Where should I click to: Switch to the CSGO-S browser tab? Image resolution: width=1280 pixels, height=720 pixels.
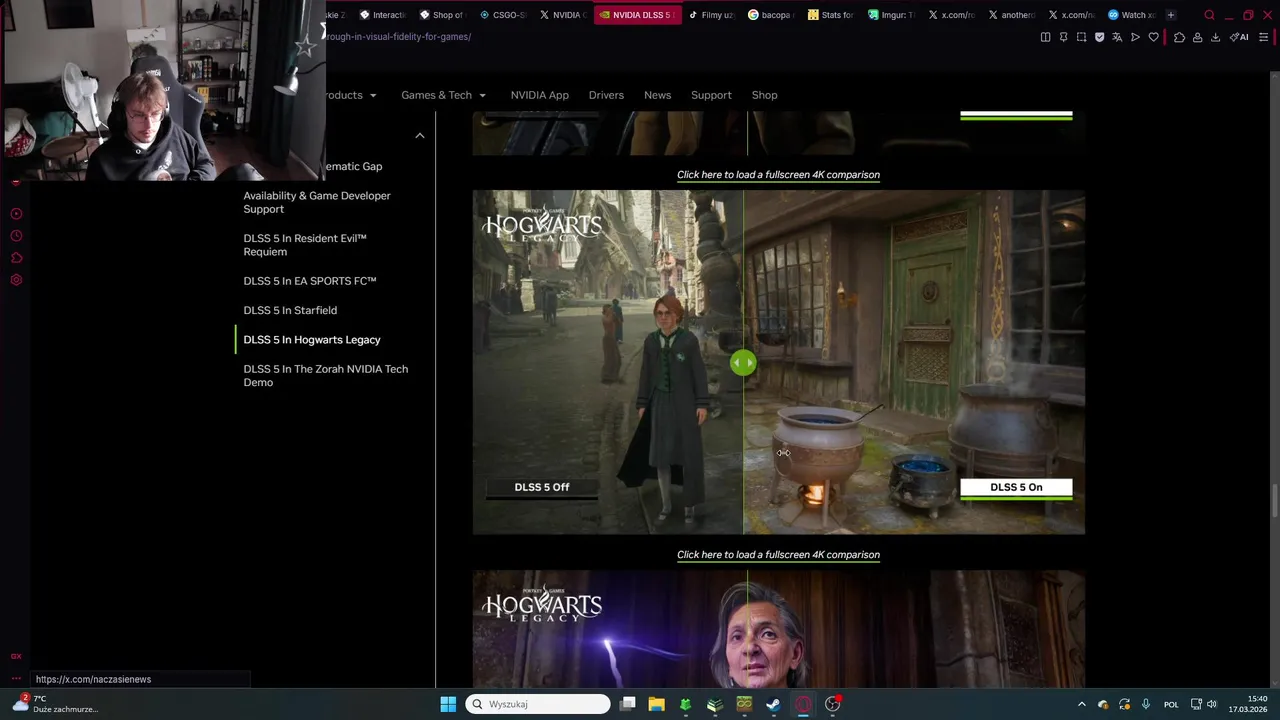(x=502, y=15)
